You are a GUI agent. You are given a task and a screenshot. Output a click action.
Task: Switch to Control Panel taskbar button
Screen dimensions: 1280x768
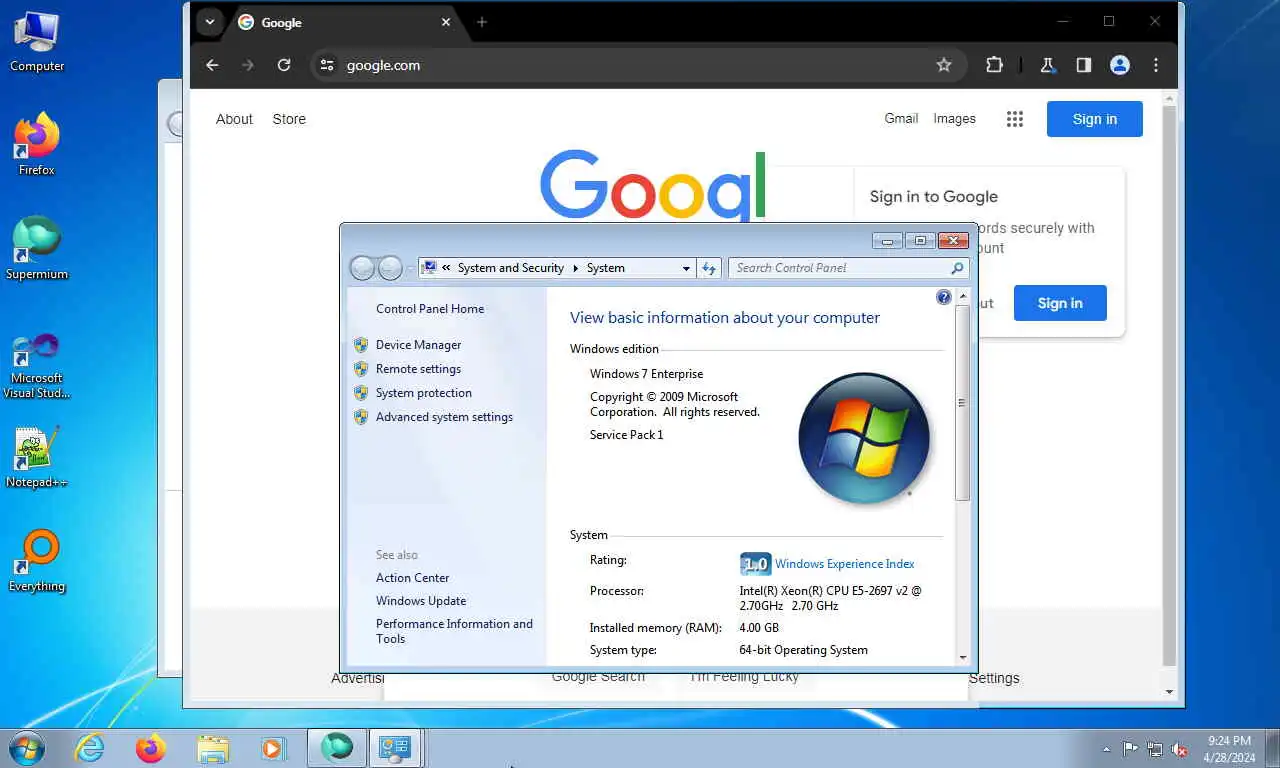(396, 748)
